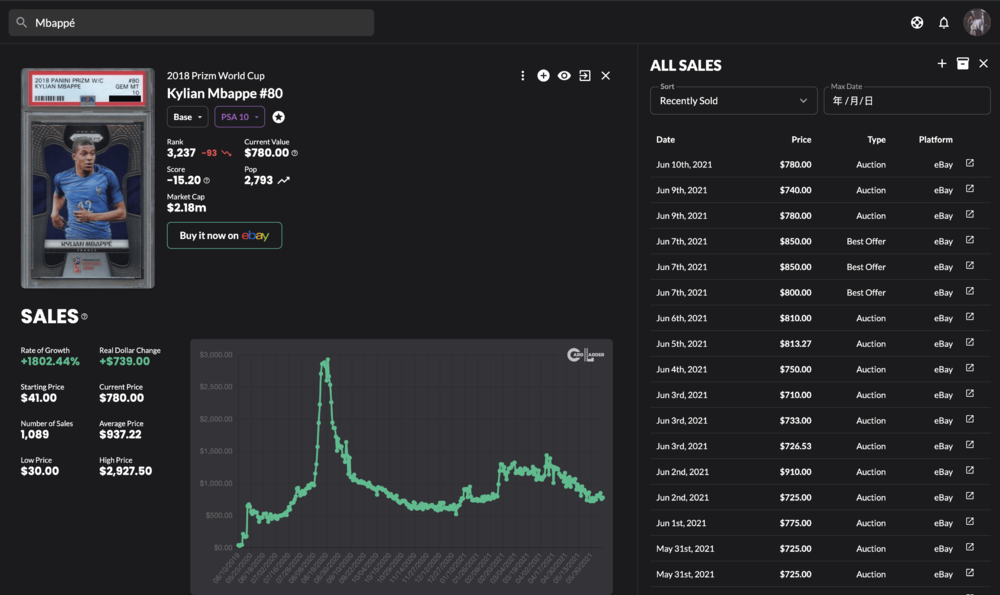1000x595 pixels.
Task: Open the three-dot card options menu
Action: point(522,76)
